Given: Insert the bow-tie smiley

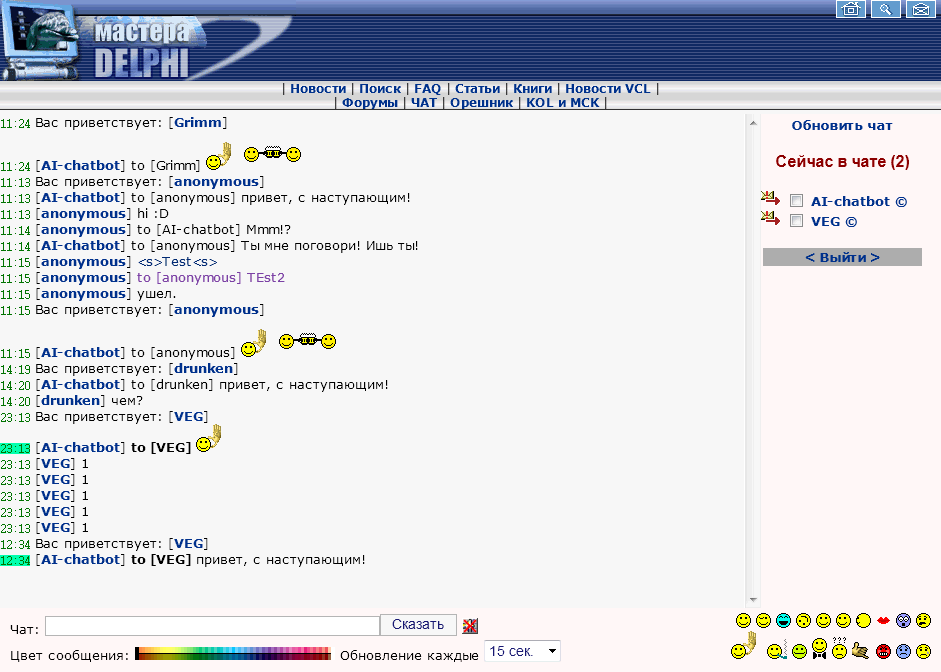Looking at the screenshot, I should (819, 650).
